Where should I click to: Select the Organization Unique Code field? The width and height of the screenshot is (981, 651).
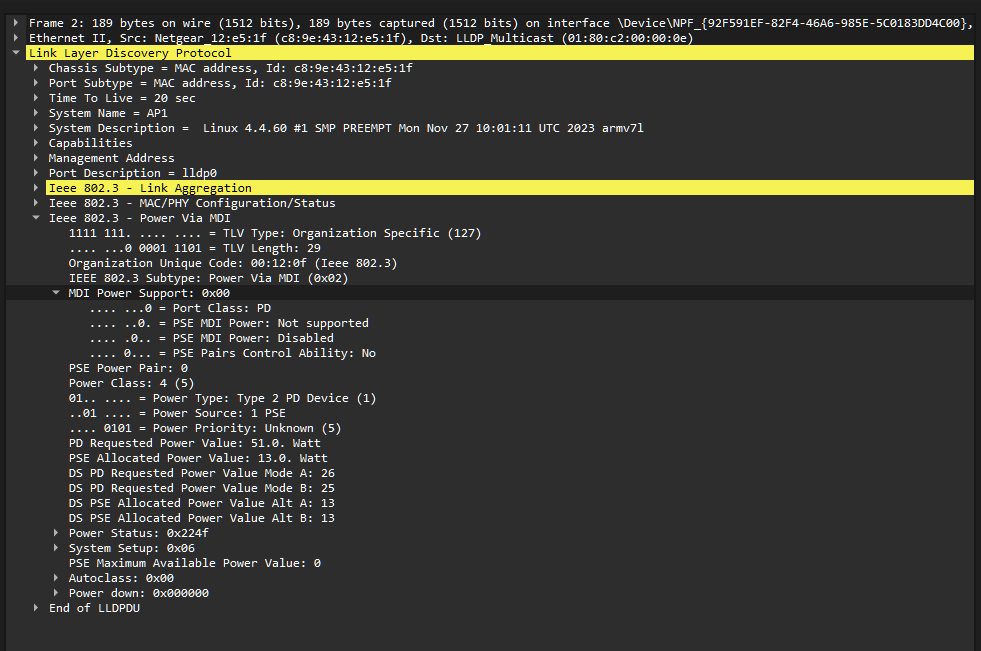click(x=232, y=263)
